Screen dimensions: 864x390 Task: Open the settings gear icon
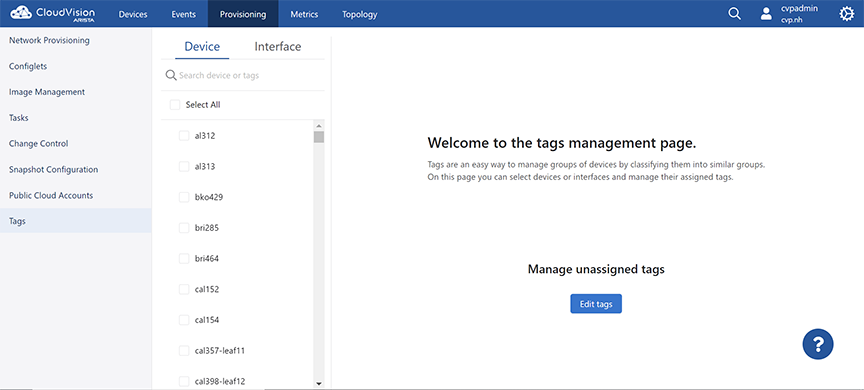coord(846,14)
